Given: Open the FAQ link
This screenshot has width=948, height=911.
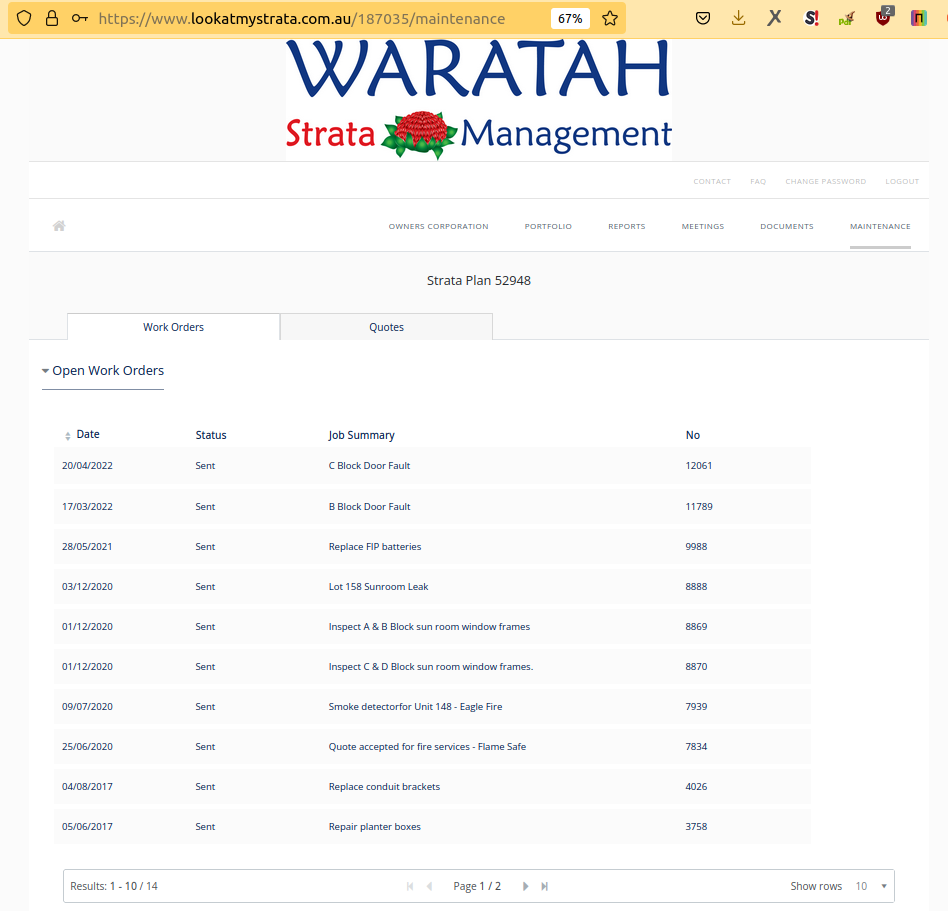Looking at the screenshot, I should point(758,181).
